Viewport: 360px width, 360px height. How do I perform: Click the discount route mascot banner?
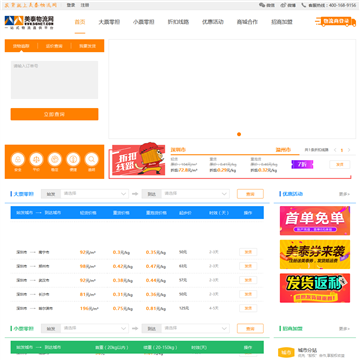(138, 160)
